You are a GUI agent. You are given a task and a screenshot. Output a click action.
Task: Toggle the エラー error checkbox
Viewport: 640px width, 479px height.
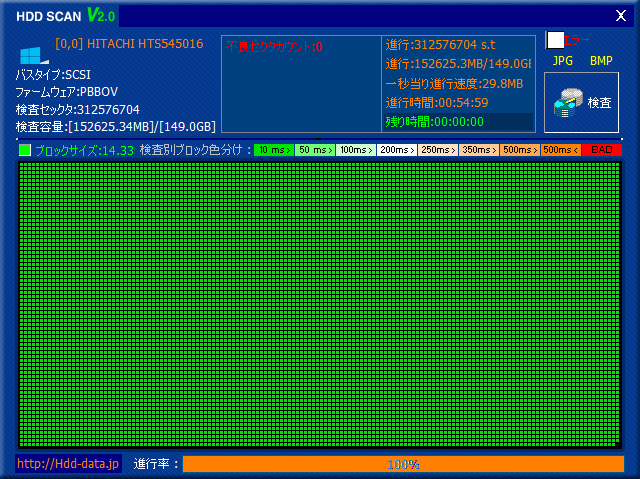[556, 40]
